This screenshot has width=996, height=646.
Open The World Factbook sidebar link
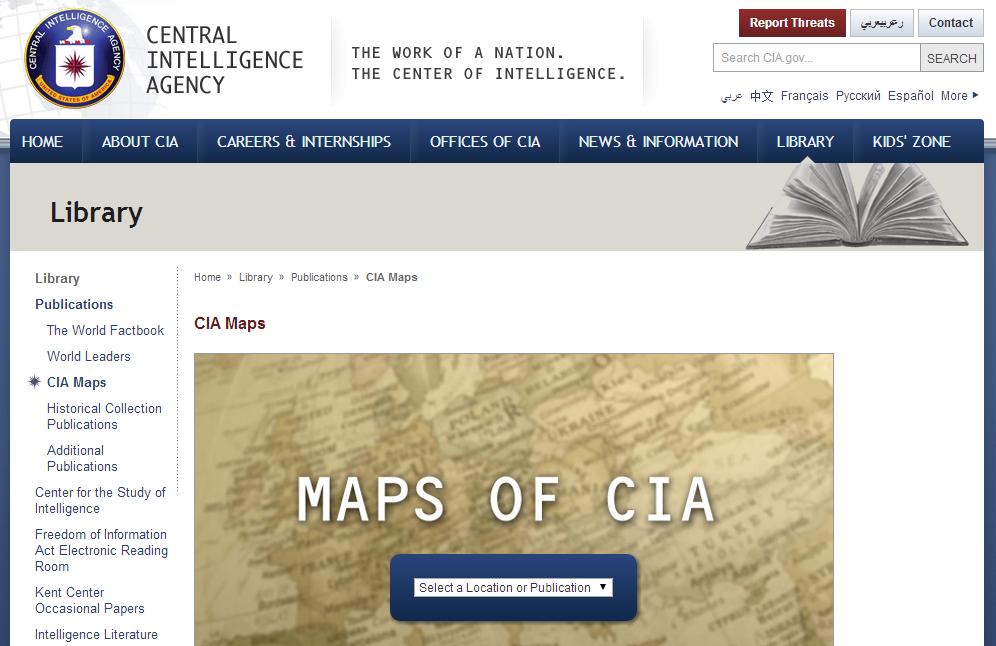[105, 330]
